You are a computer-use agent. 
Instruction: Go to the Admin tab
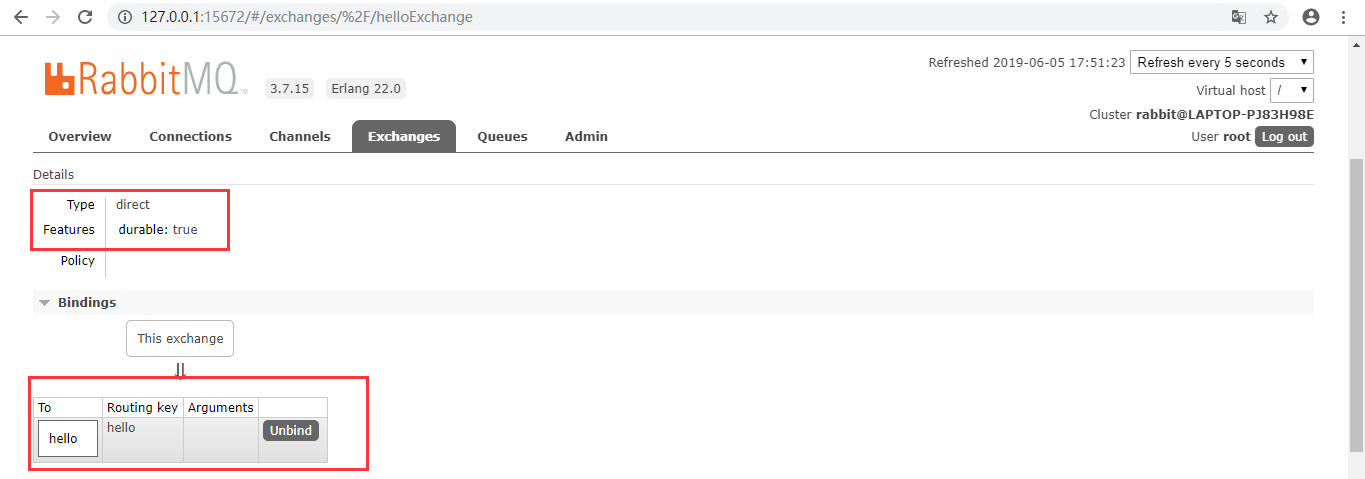pyautogui.click(x=586, y=136)
